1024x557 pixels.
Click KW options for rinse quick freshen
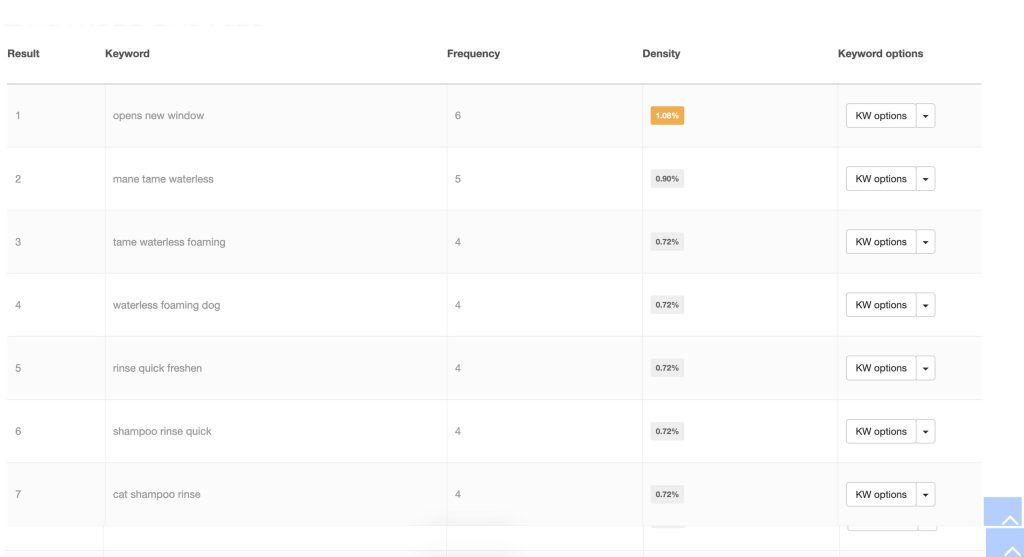tap(881, 368)
